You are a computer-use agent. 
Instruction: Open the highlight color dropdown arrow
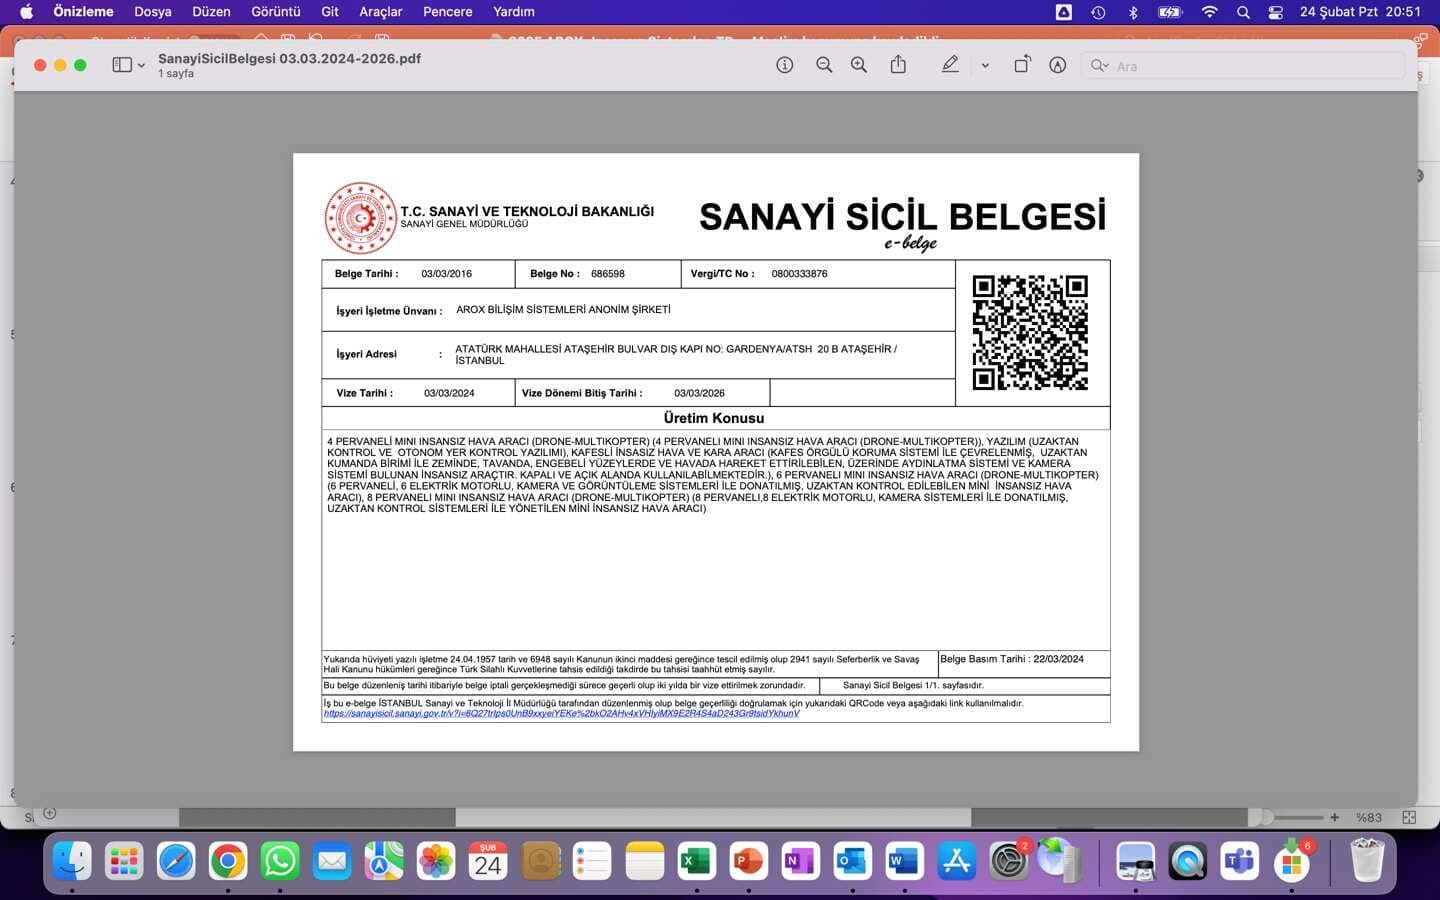(985, 66)
